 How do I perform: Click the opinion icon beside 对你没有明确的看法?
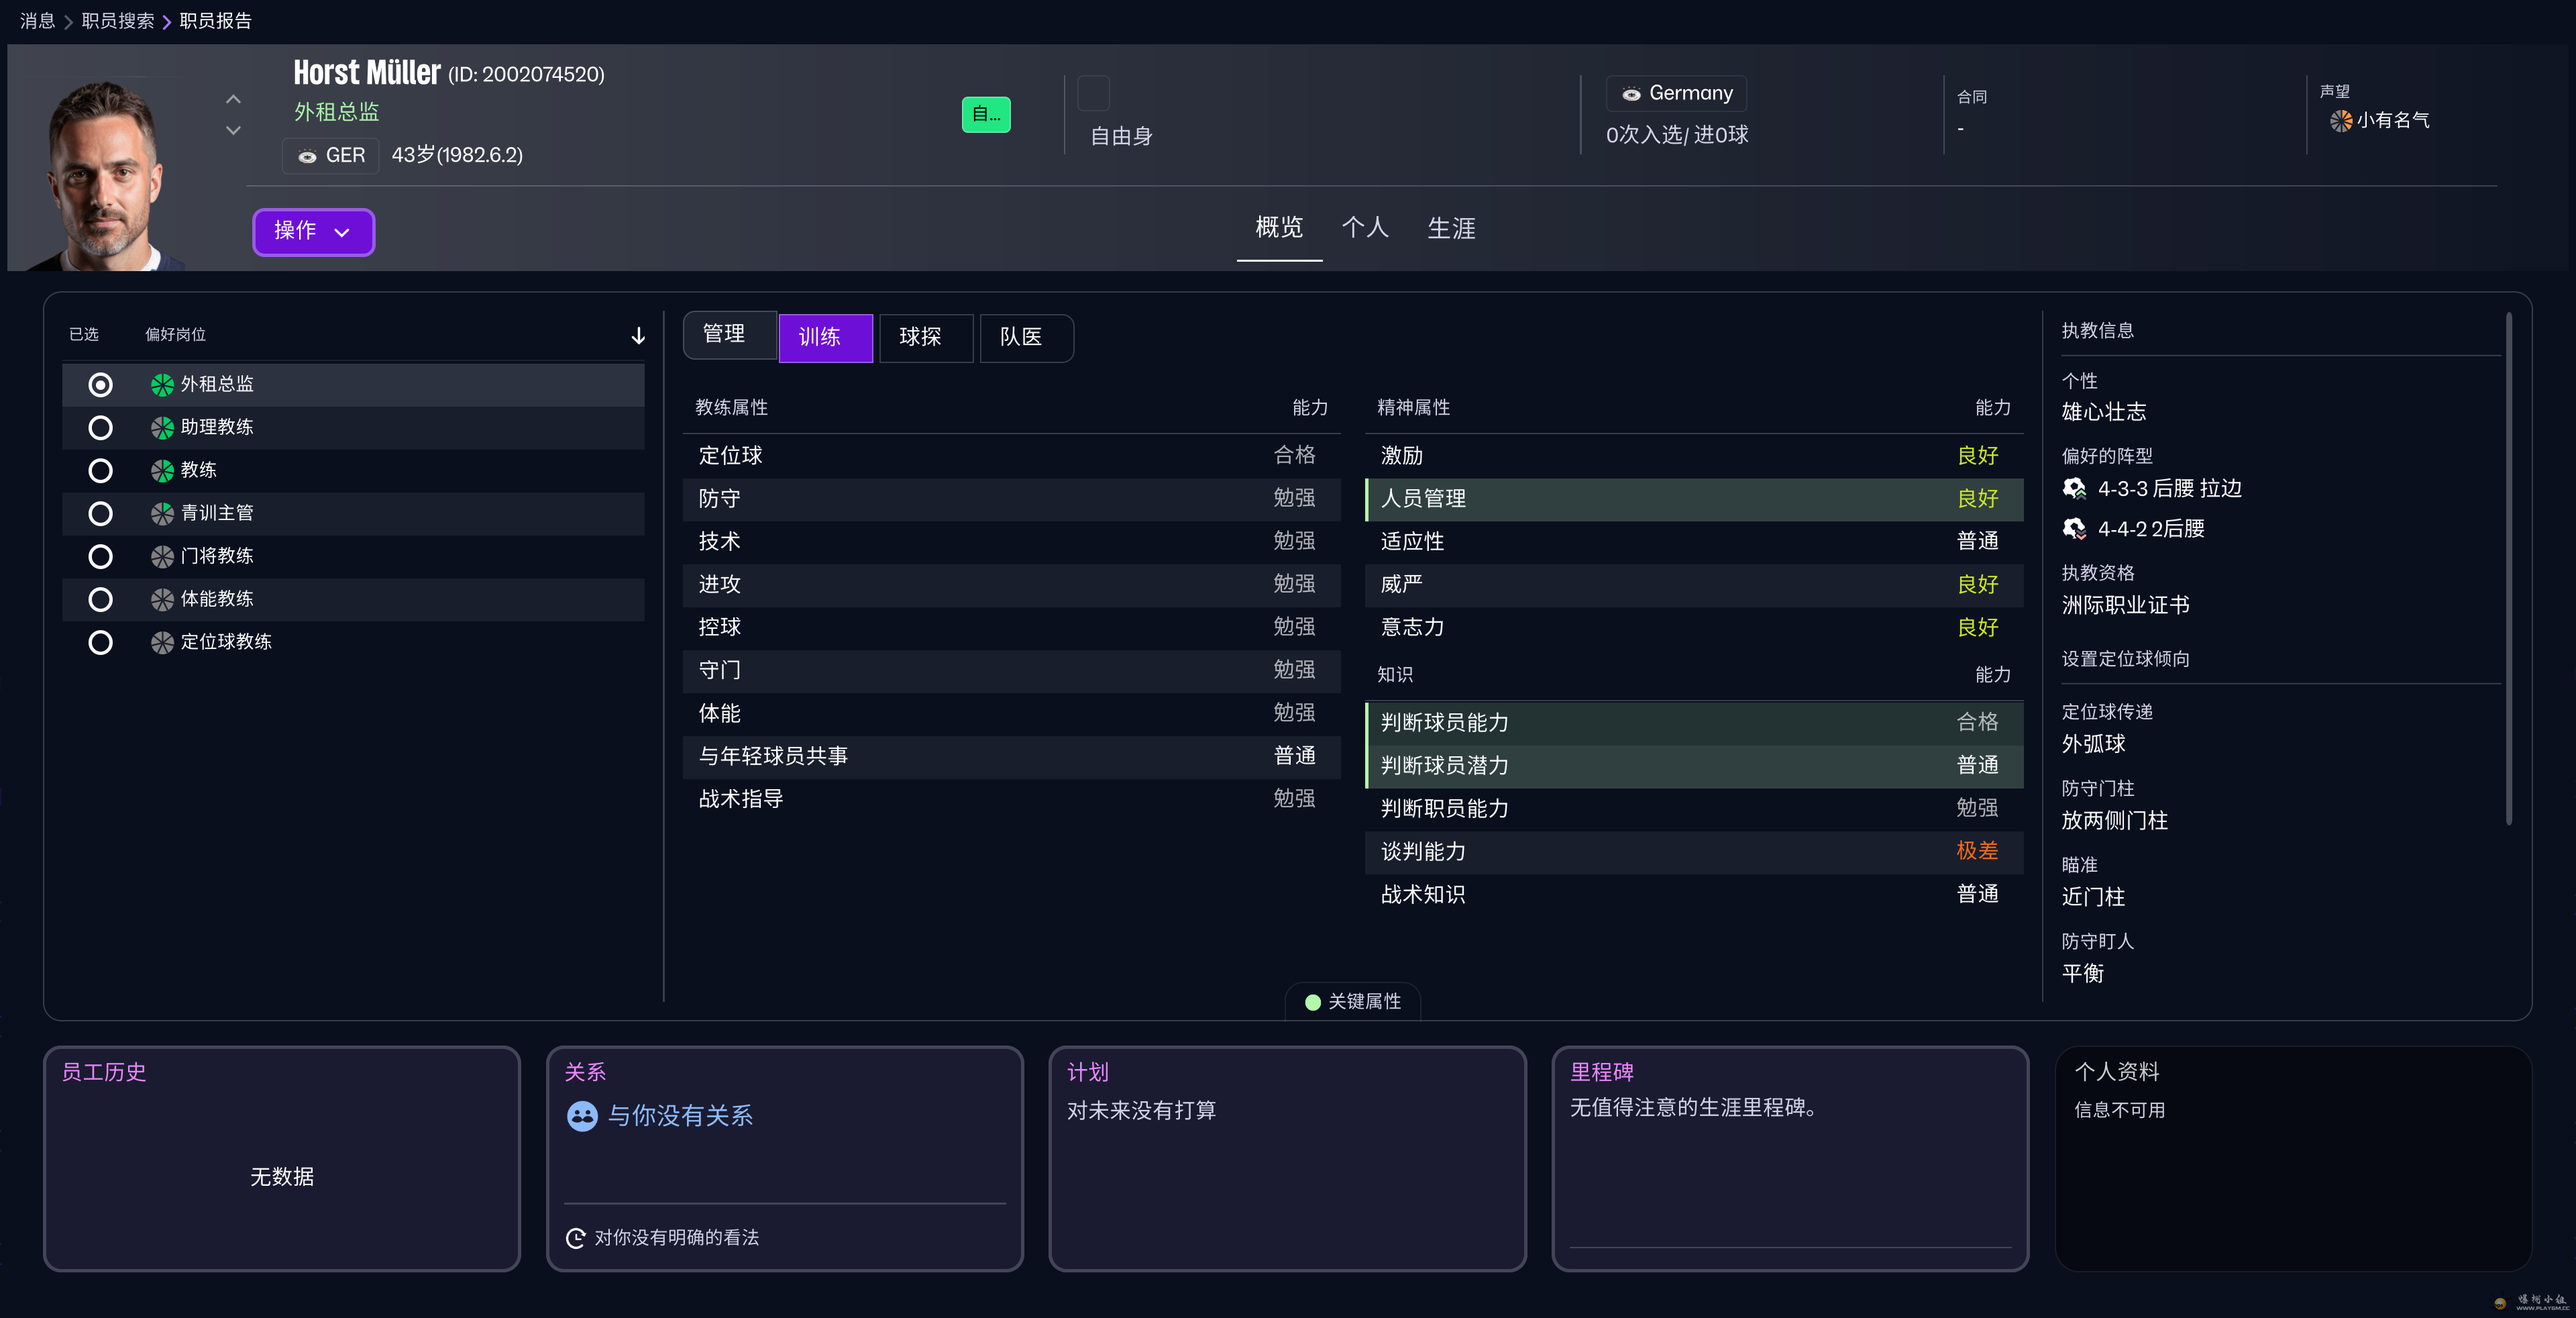(x=575, y=1238)
